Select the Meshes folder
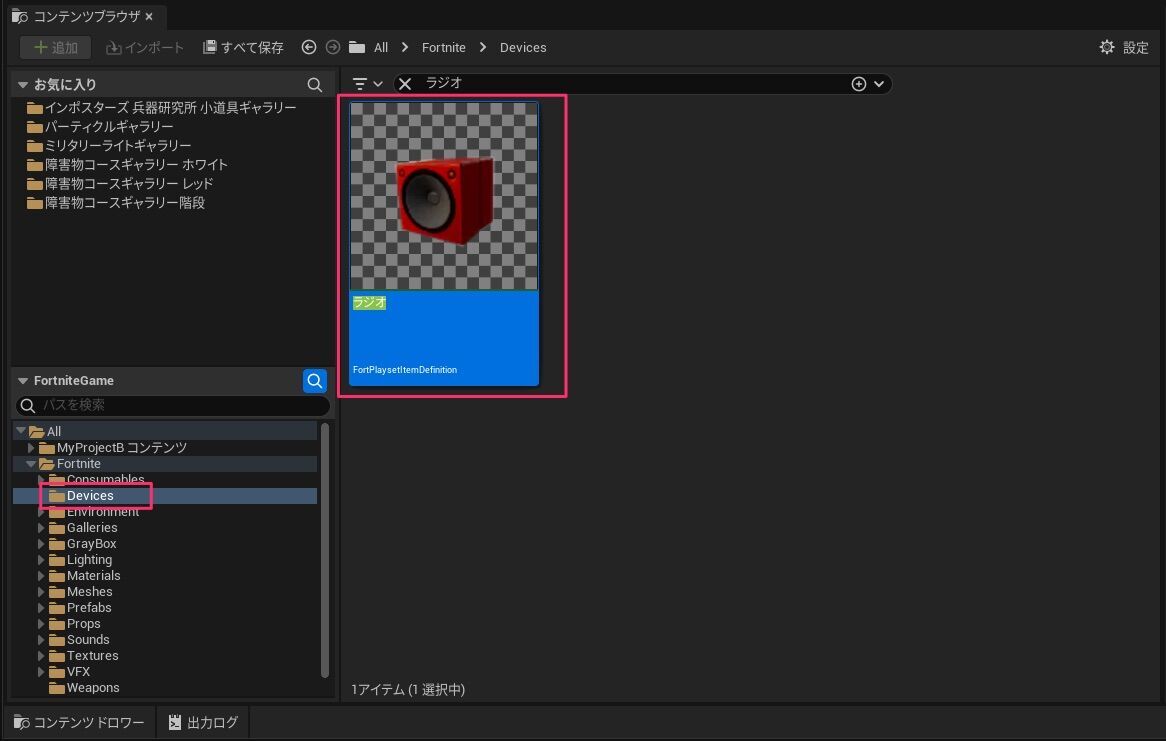This screenshot has height=741, width=1166. point(80,591)
